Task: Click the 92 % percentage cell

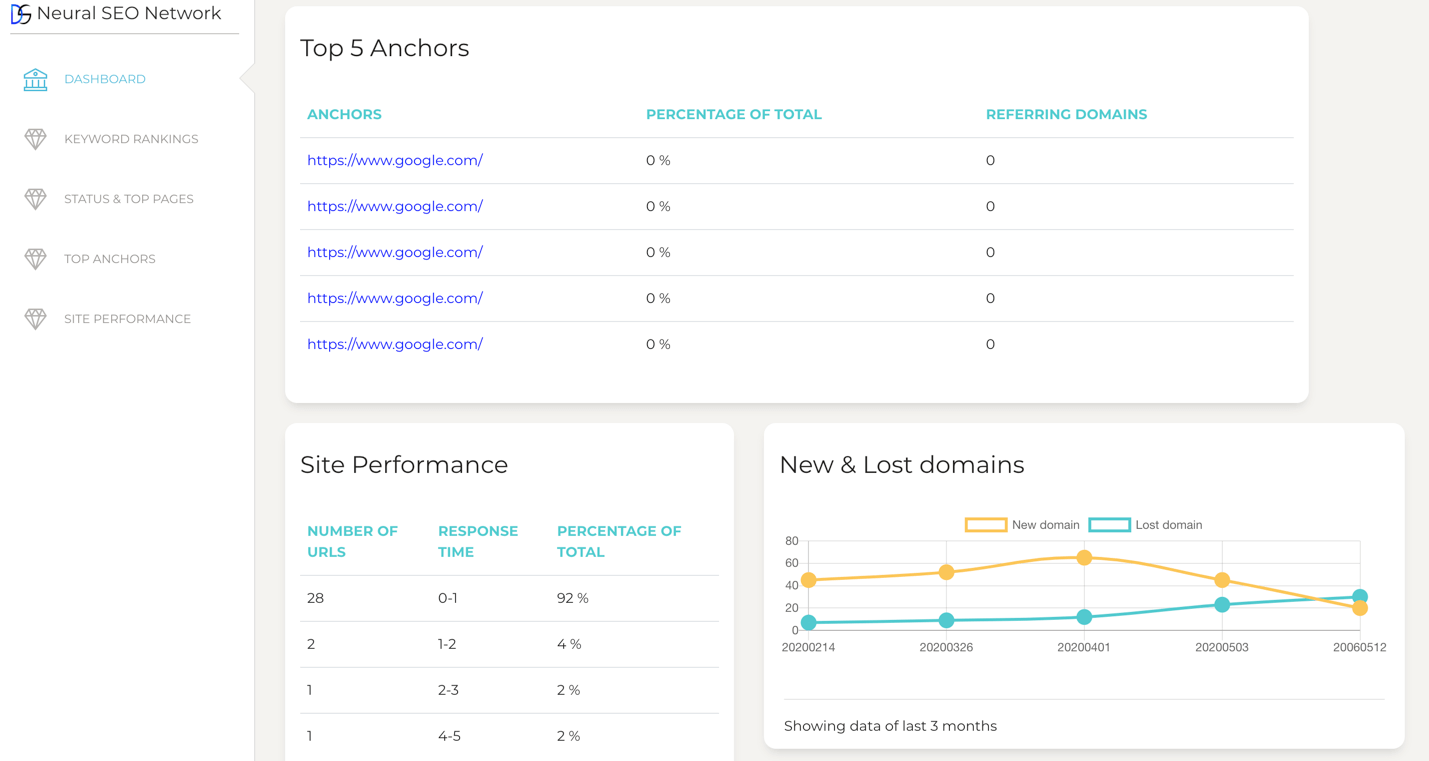Action: pyautogui.click(x=573, y=598)
